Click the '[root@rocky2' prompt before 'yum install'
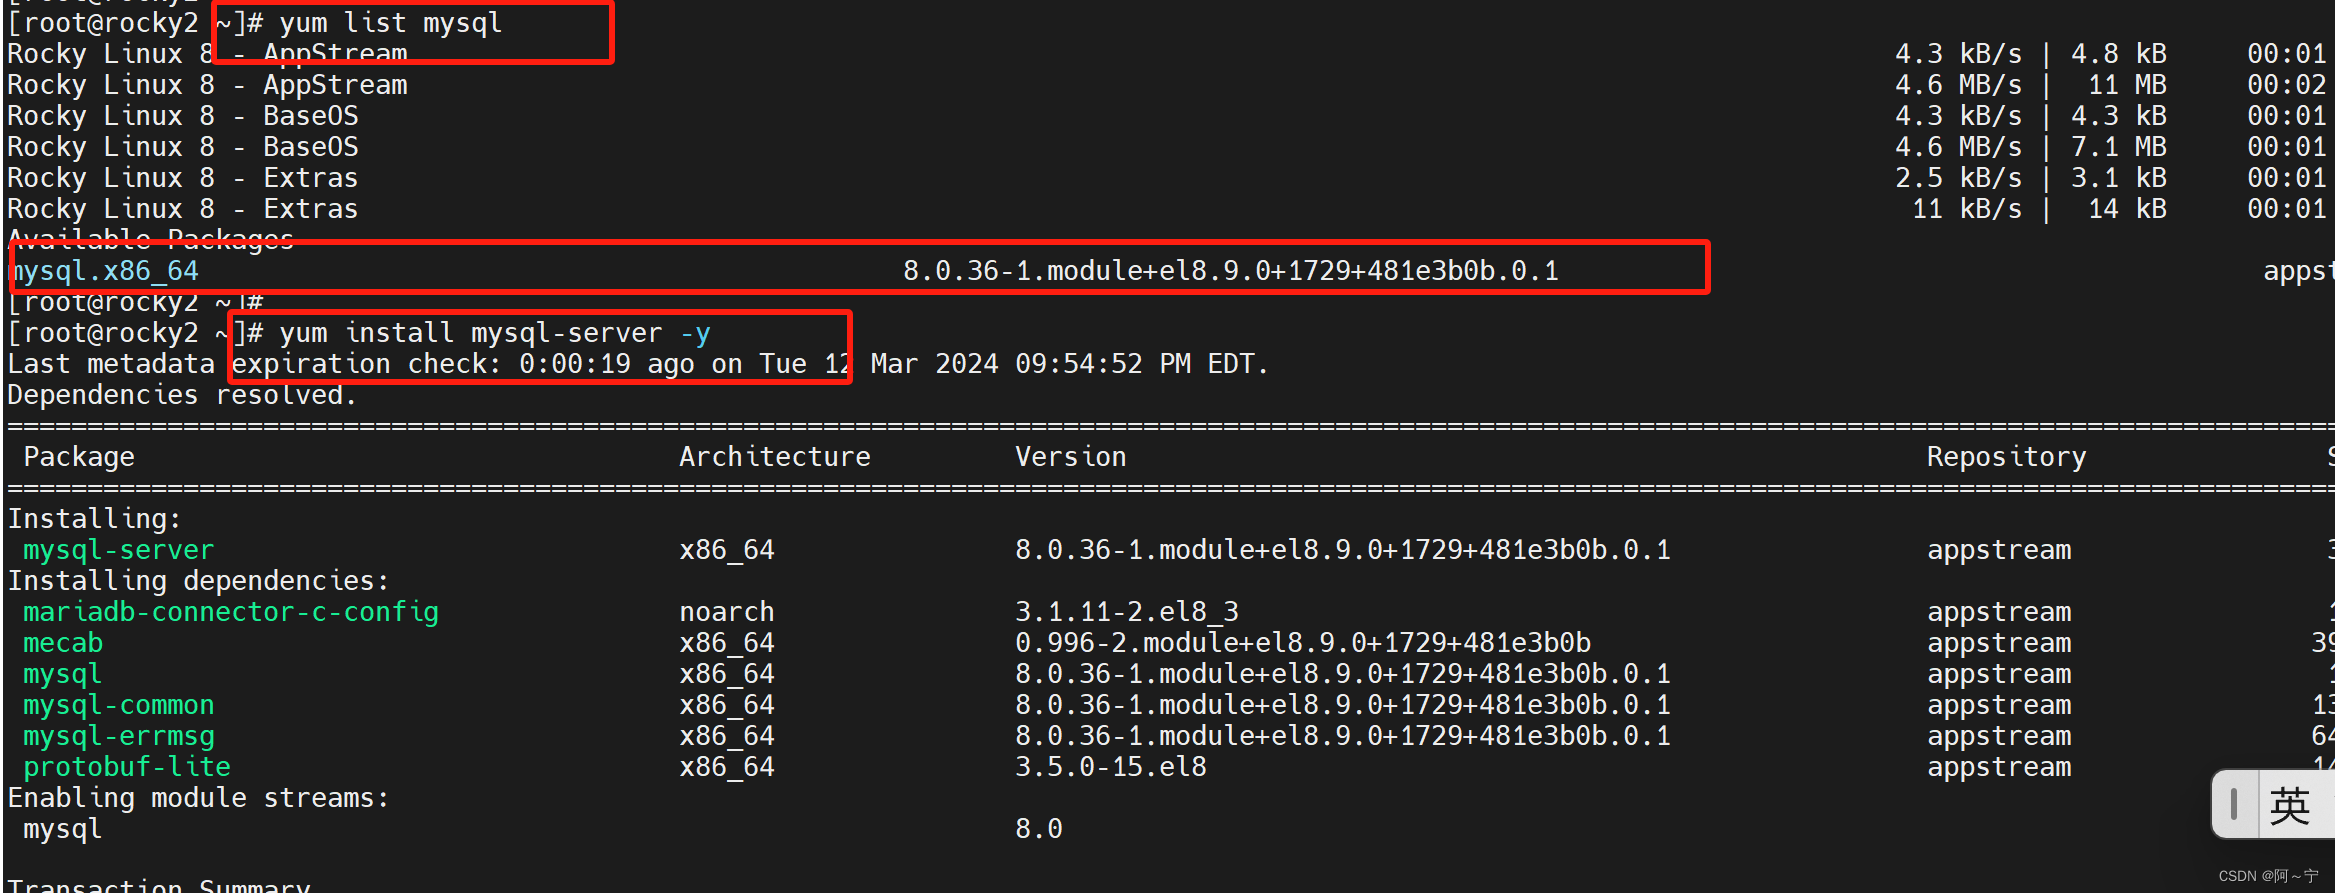The width and height of the screenshot is (2335, 893). click(x=103, y=333)
